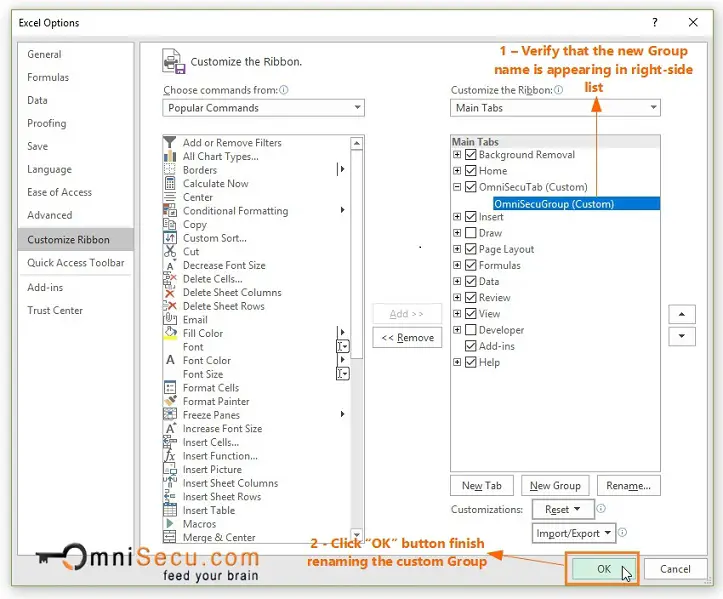Image resolution: width=723 pixels, height=599 pixels.
Task: Click the Format Painter brush icon
Action: point(170,401)
